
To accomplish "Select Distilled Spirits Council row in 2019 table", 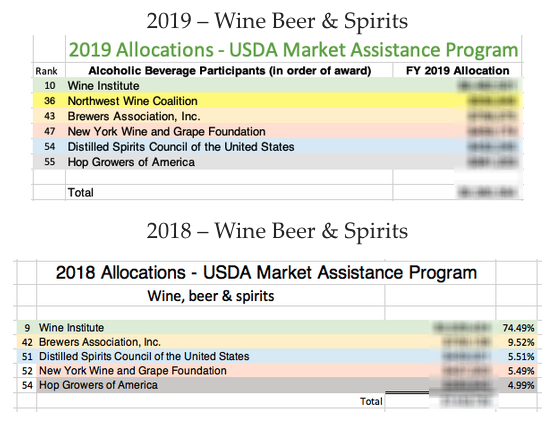I will 278,146.
